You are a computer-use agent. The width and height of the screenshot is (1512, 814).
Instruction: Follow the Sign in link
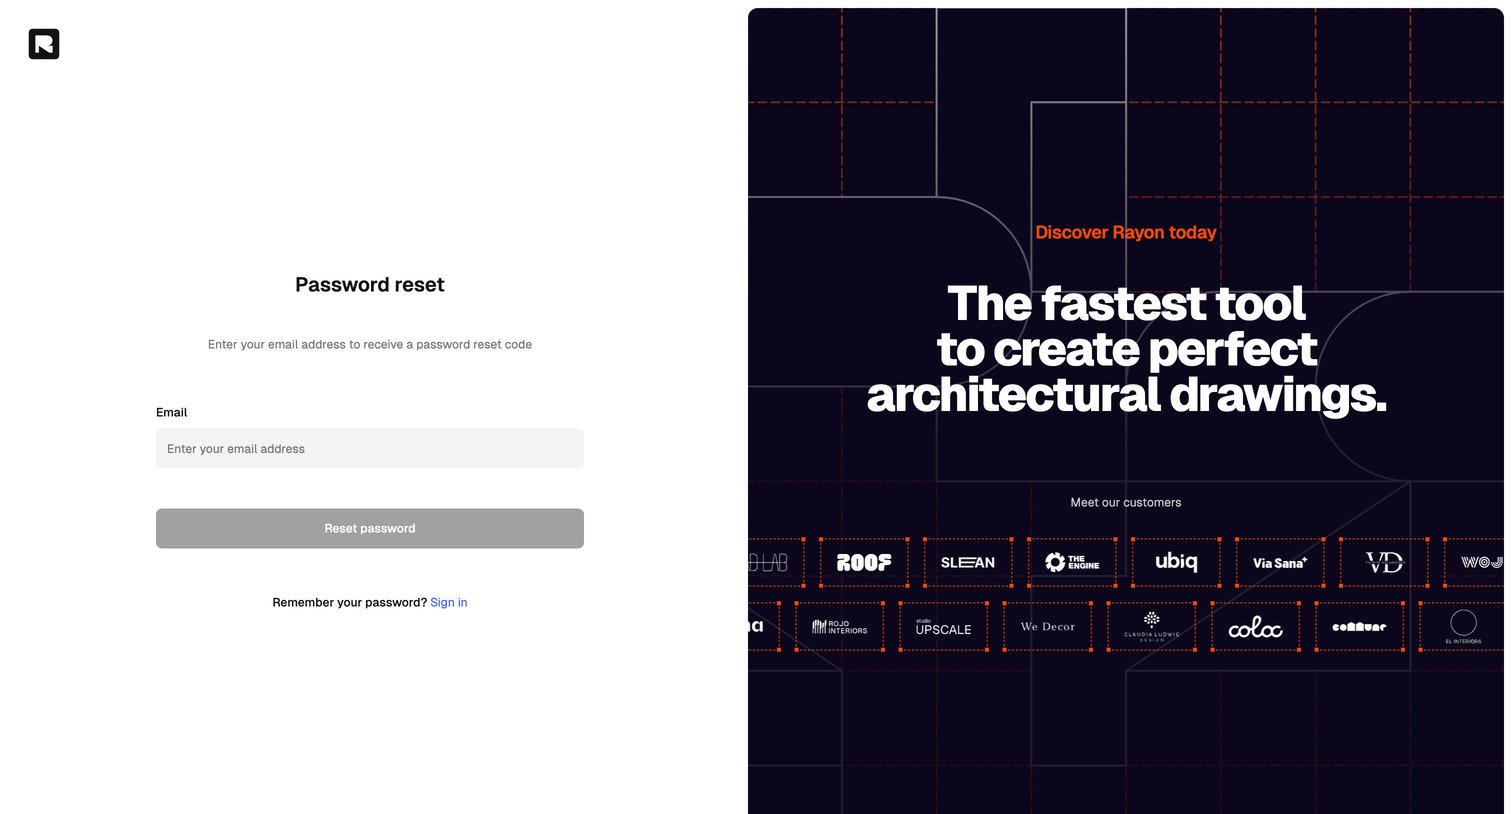point(449,603)
